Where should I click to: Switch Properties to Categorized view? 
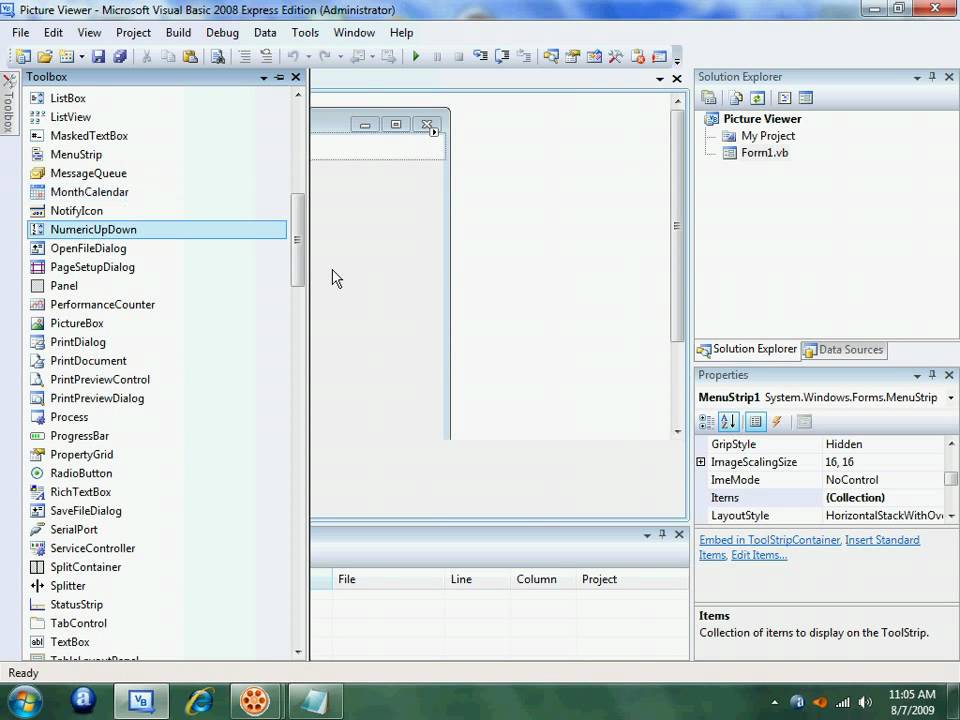pyautogui.click(x=707, y=422)
